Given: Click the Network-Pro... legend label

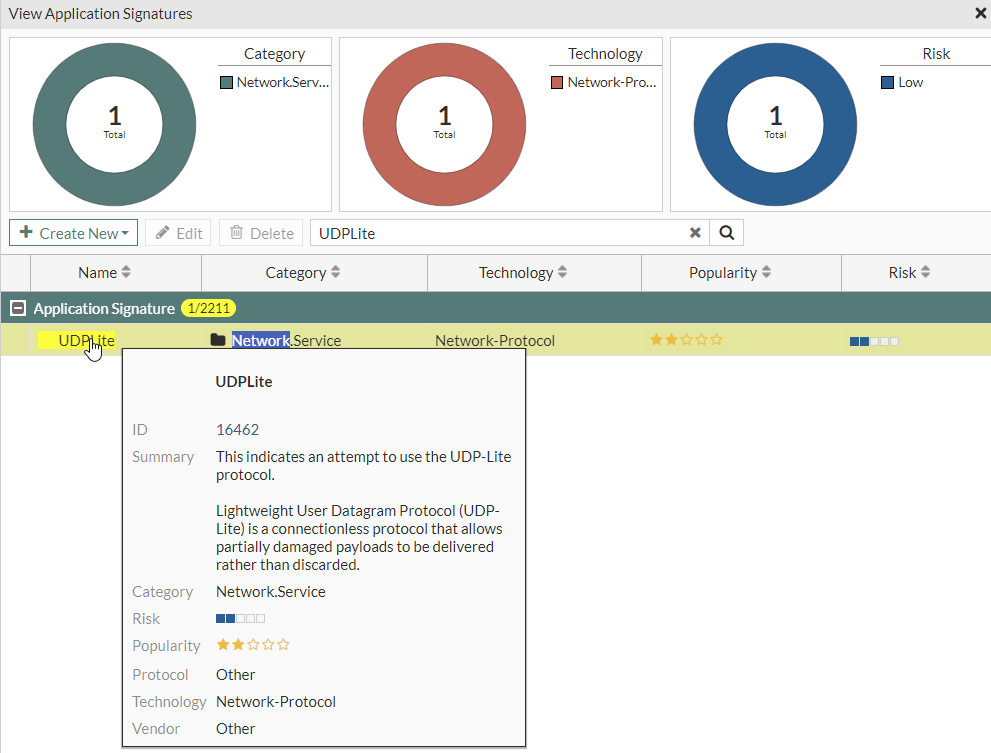Looking at the screenshot, I should [612, 82].
